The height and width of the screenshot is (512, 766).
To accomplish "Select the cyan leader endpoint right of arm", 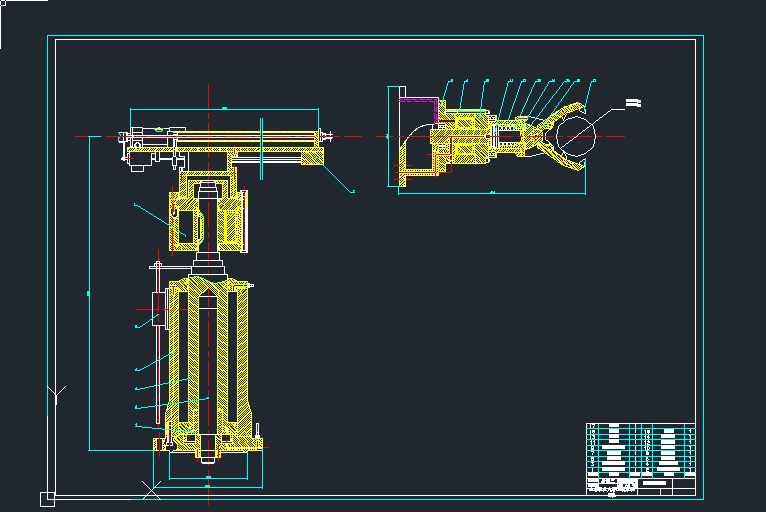I will coord(352,191).
